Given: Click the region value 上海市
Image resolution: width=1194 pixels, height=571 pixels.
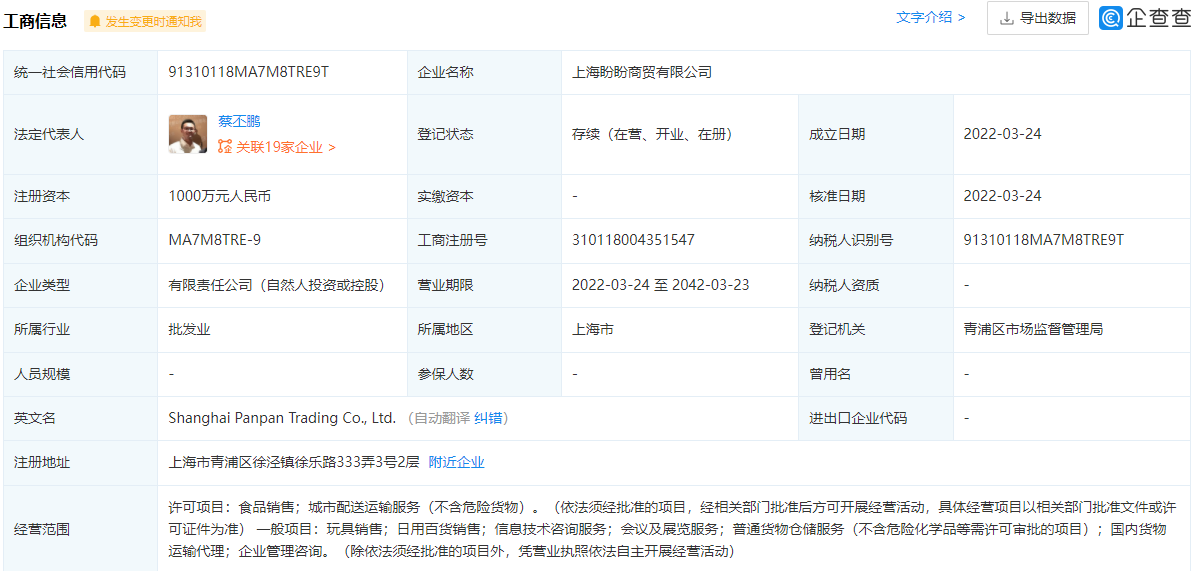Looking at the screenshot, I should 592,330.
